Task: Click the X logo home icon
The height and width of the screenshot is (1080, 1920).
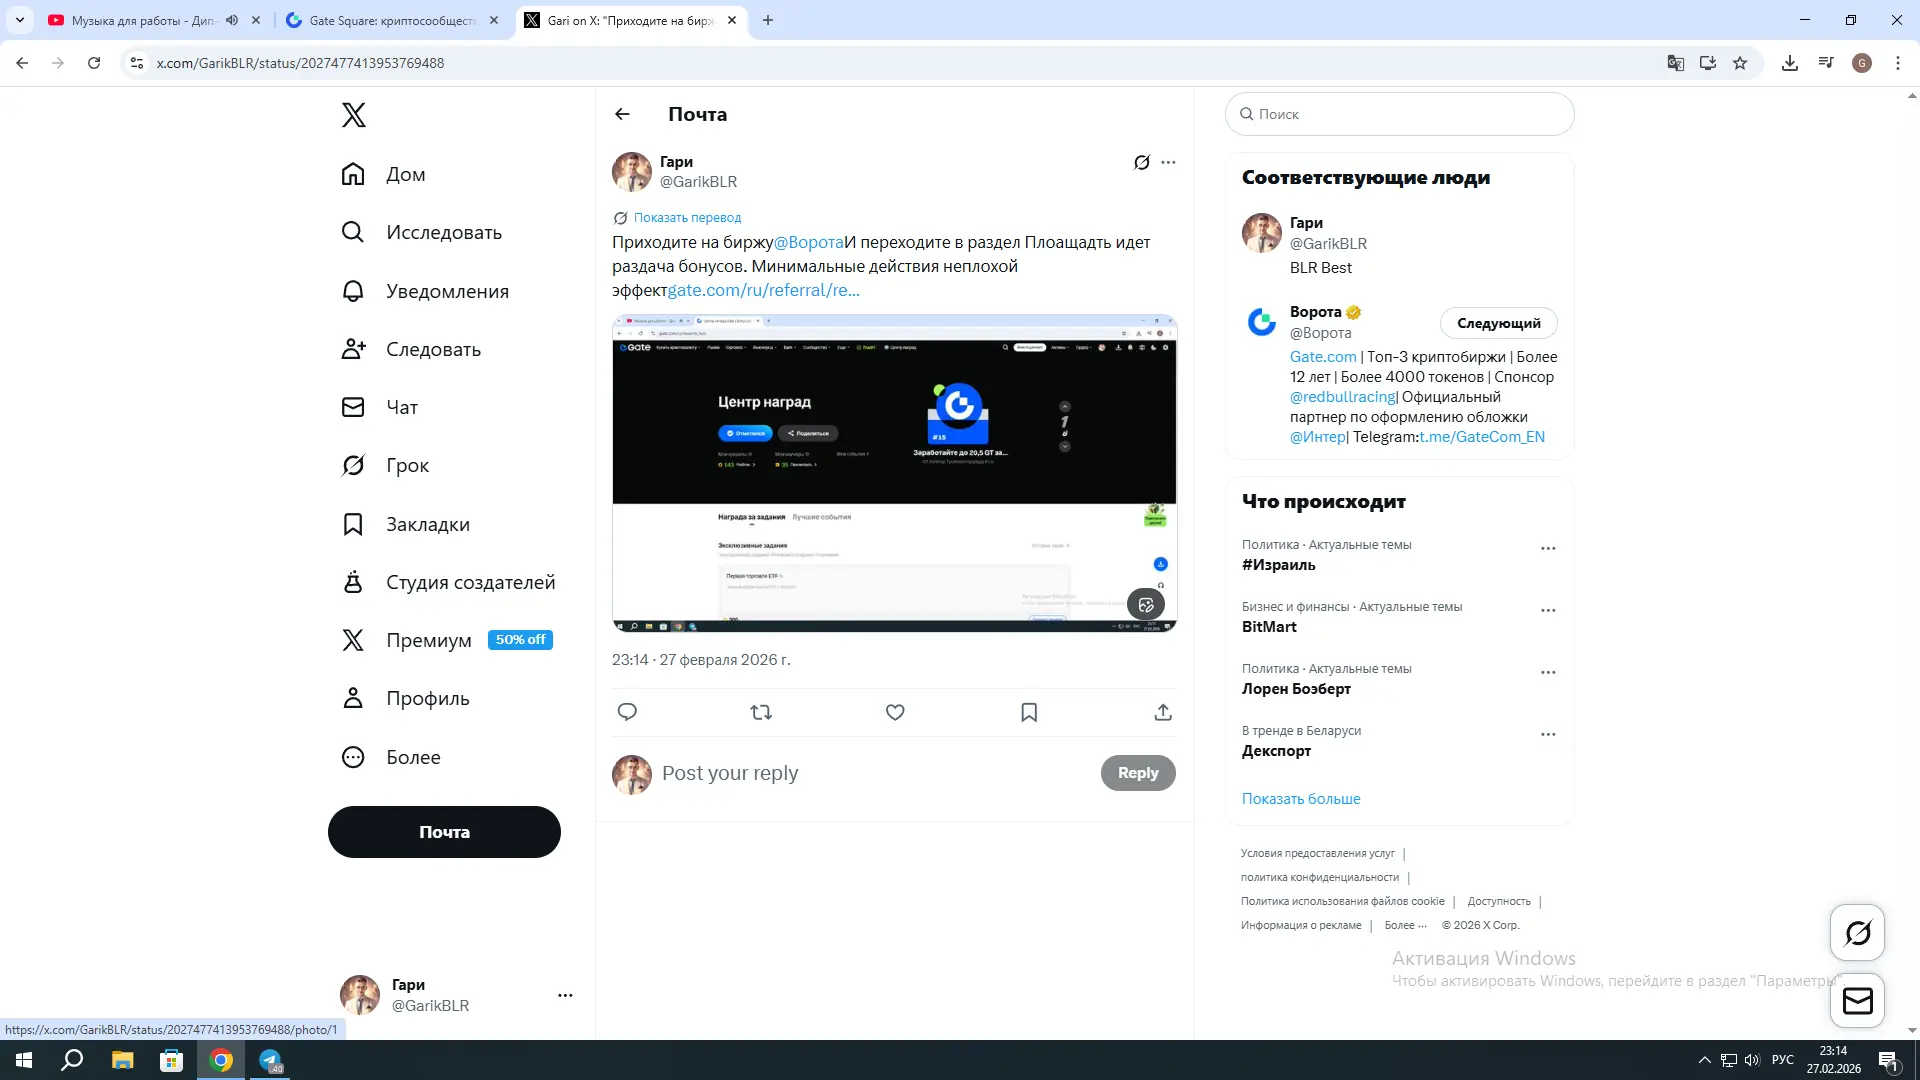Action: pos(353,115)
